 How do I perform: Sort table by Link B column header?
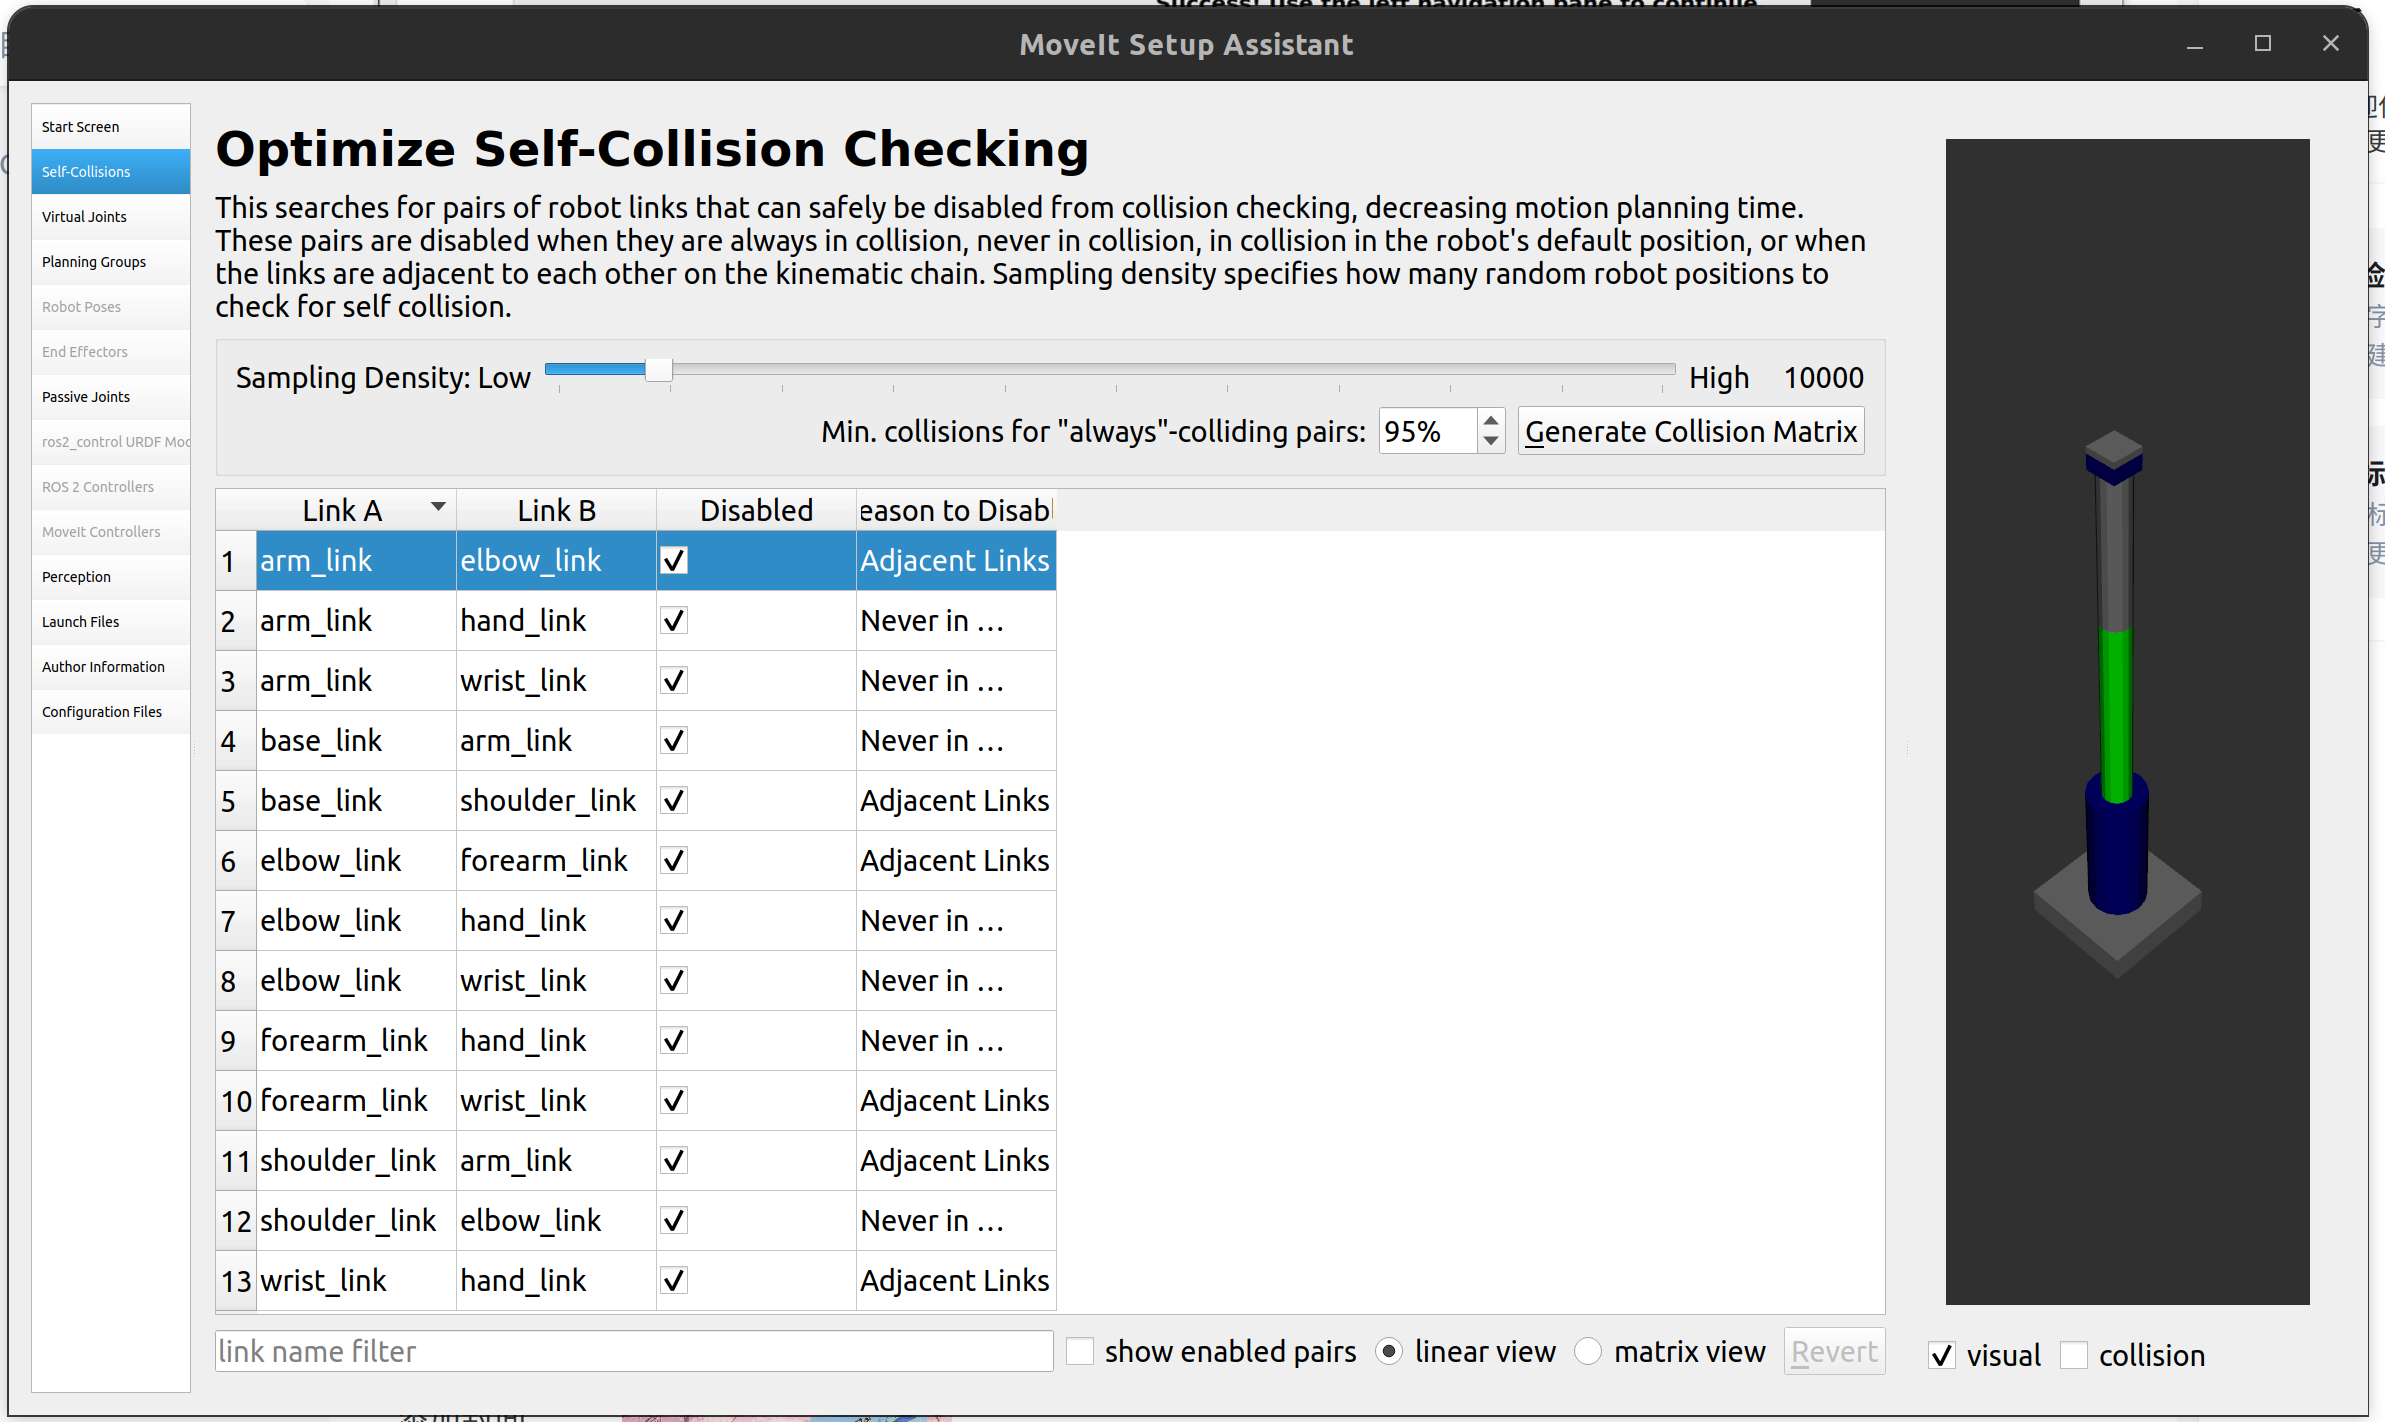coord(556,511)
